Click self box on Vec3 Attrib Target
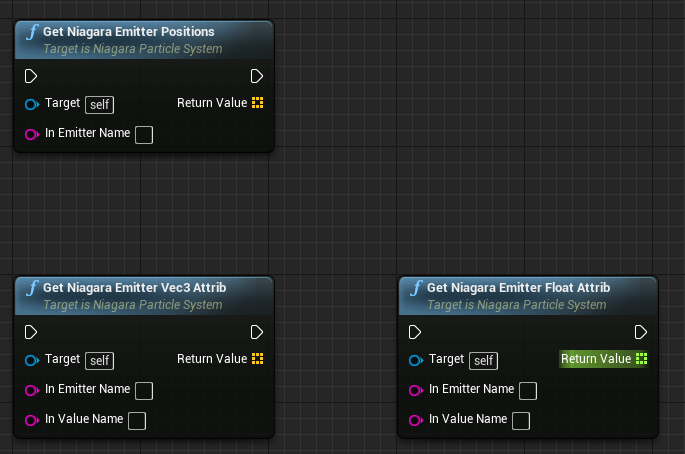The width and height of the screenshot is (685, 454). [x=100, y=361]
